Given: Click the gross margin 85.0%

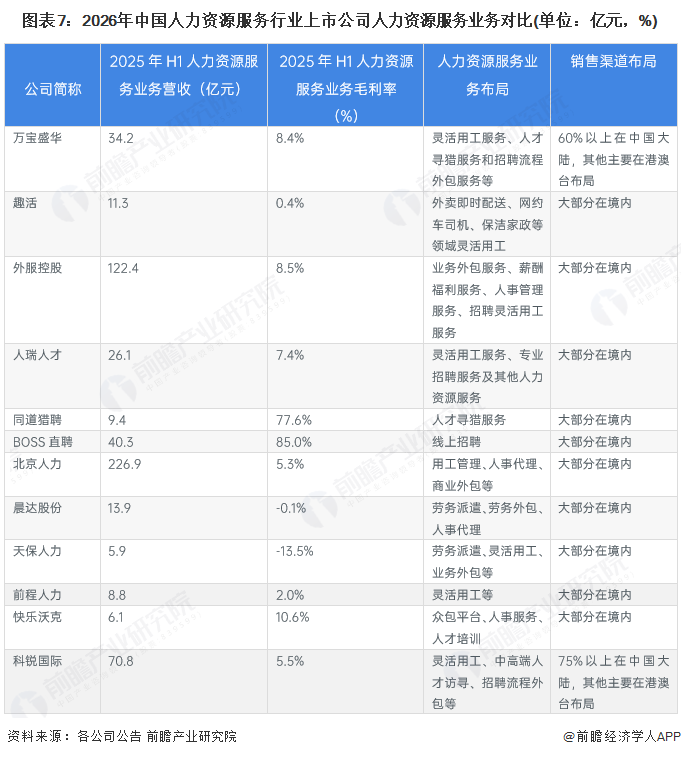Looking at the screenshot, I should coord(294,442).
